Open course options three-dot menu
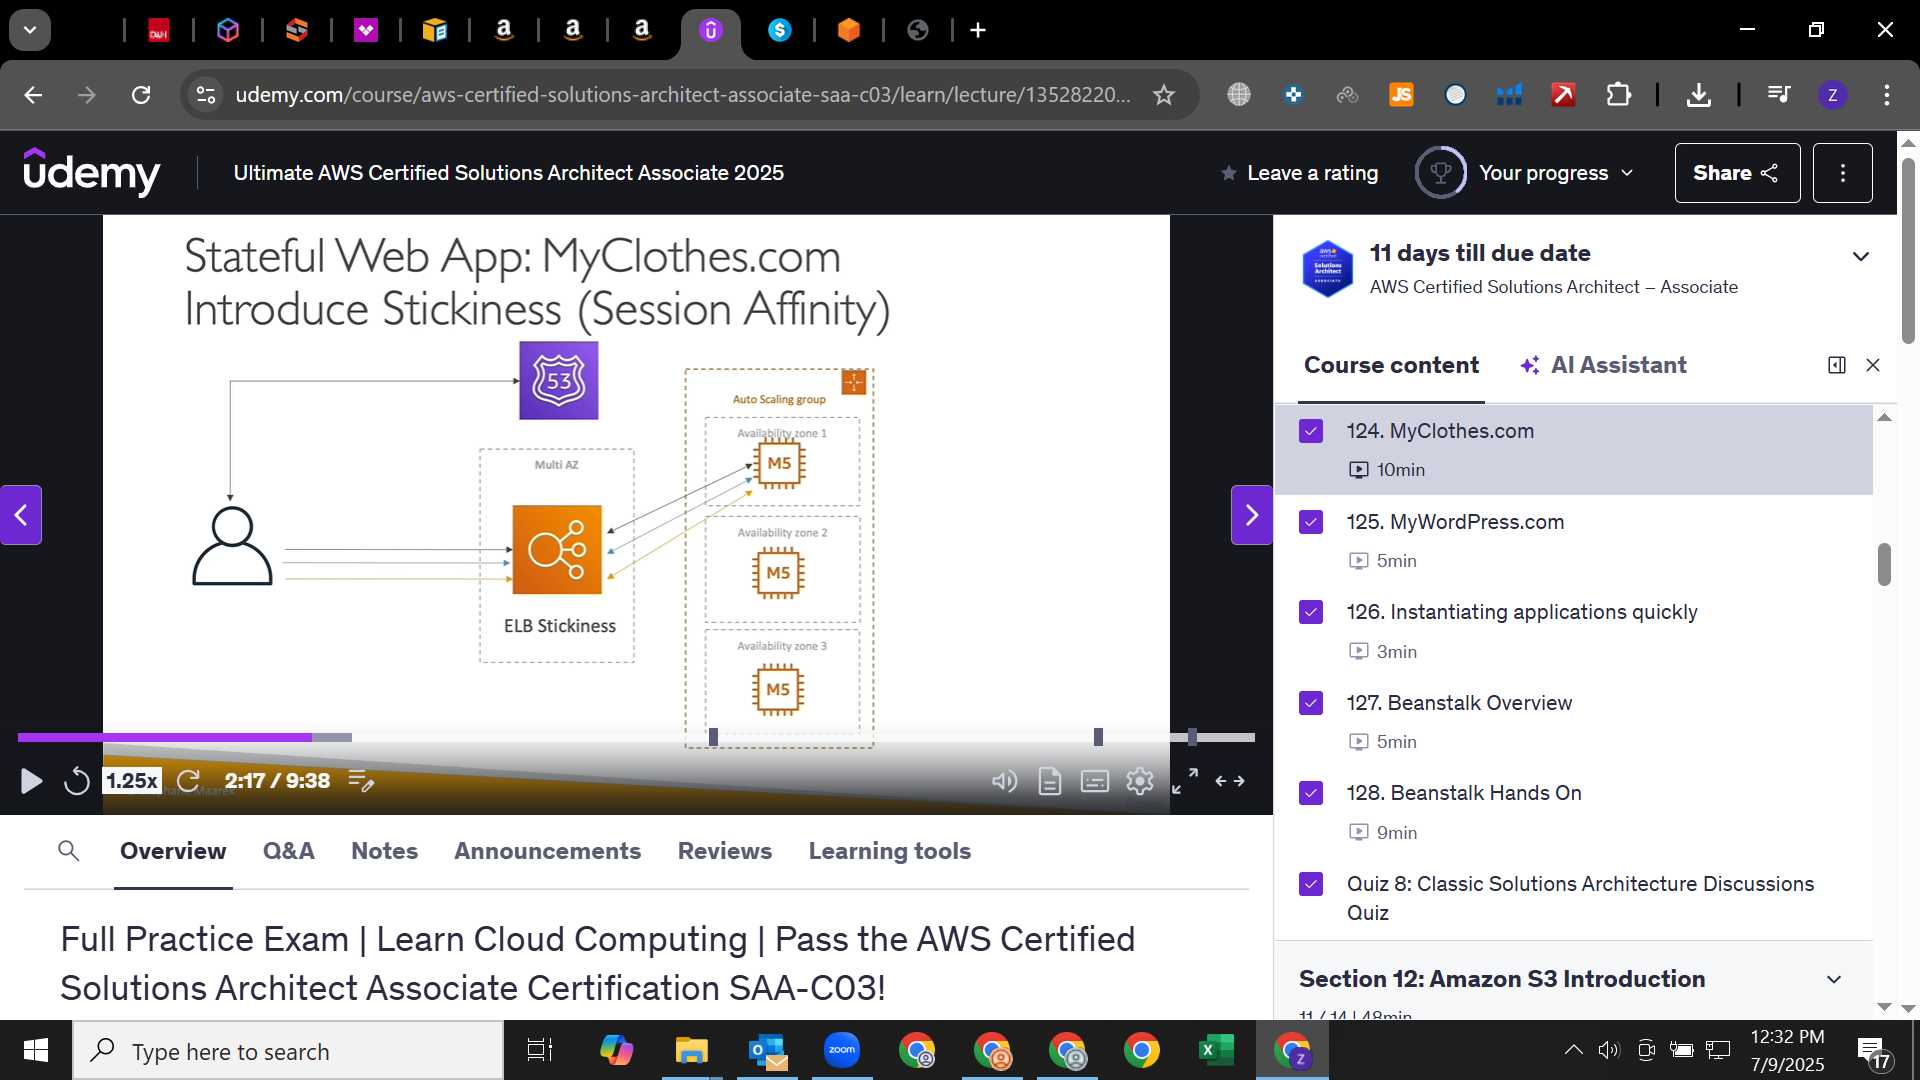This screenshot has width=1920, height=1080. pyautogui.click(x=1842, y=173)
